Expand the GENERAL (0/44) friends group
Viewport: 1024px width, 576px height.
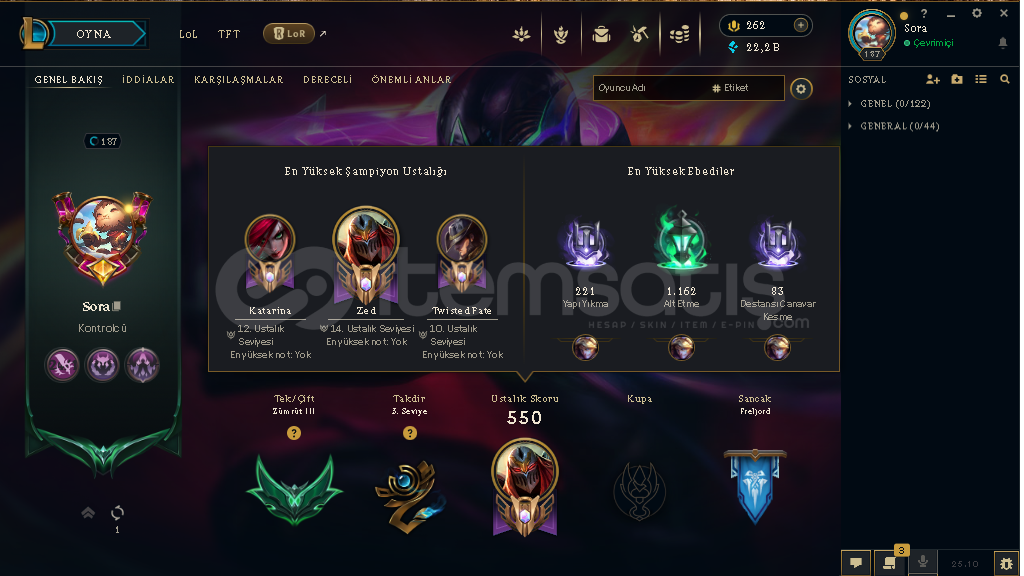pyautogui.click(x=893, y=126)
